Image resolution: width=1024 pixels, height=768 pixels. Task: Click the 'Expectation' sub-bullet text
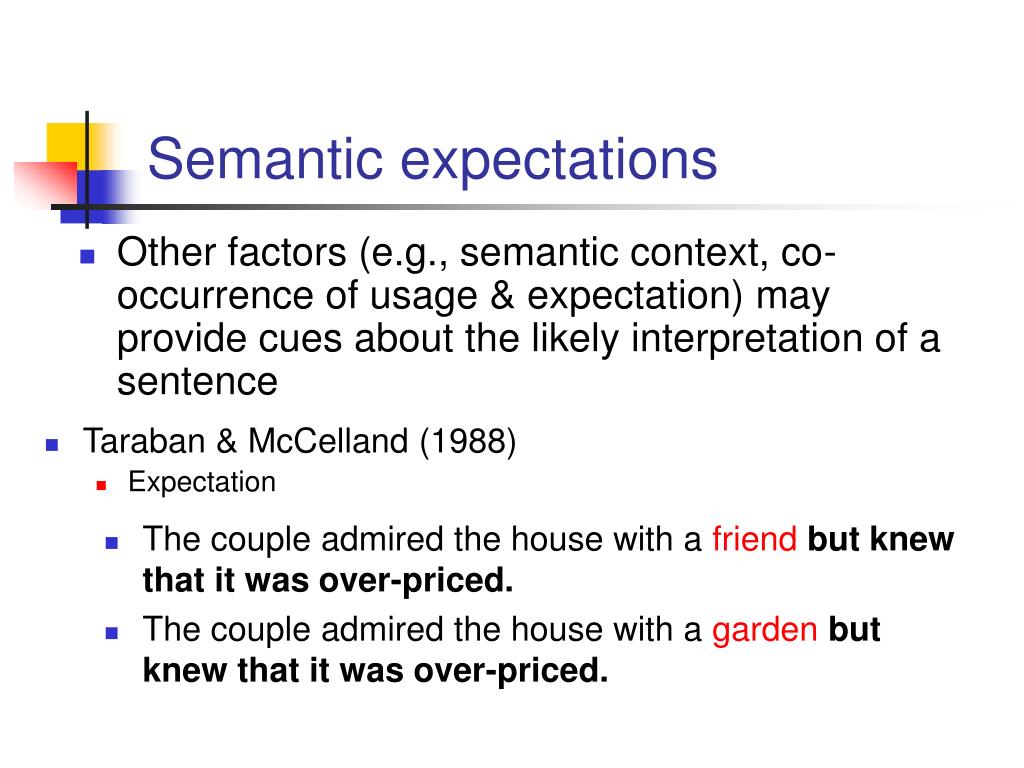(202, 483)
